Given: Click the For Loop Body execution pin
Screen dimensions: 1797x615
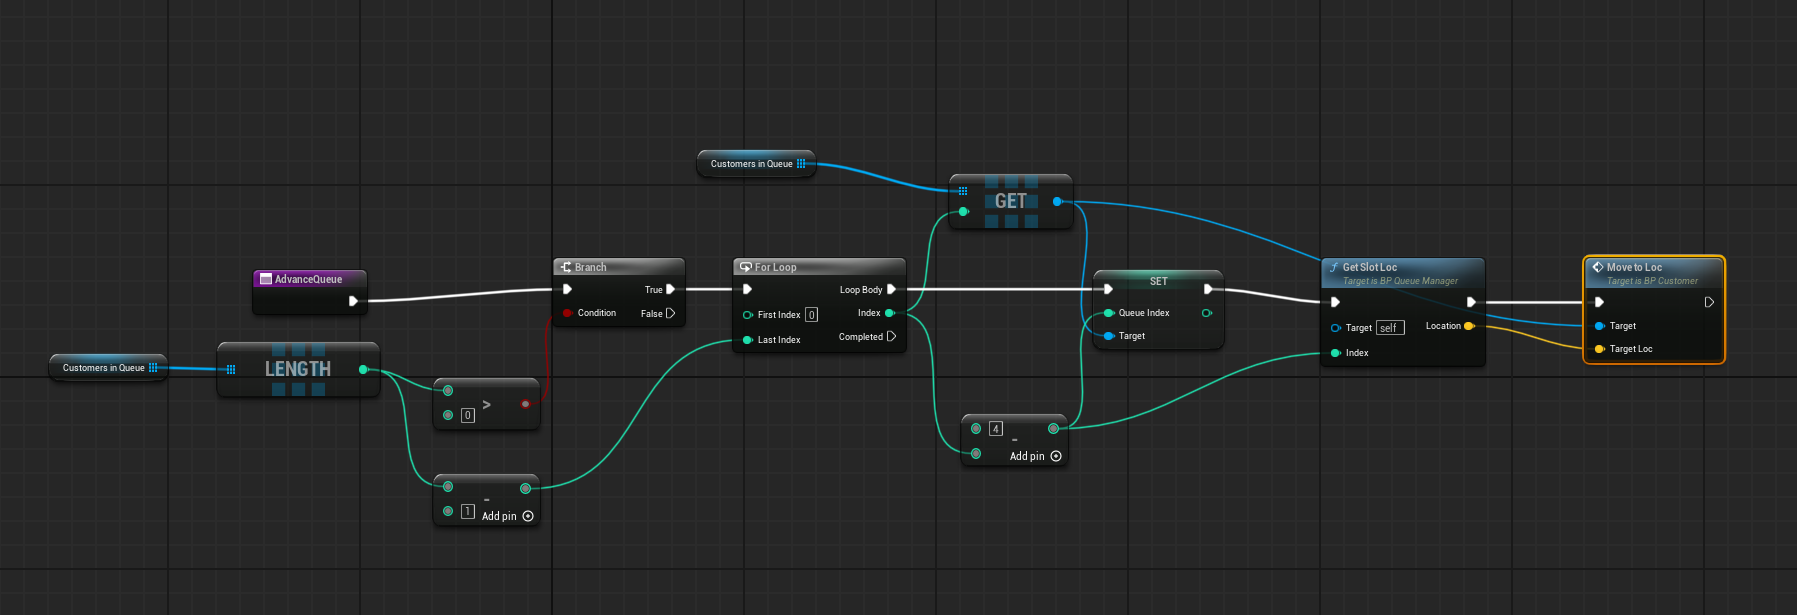Looking at the screenshot, I should pyautogui.click(x=891, y=289).
